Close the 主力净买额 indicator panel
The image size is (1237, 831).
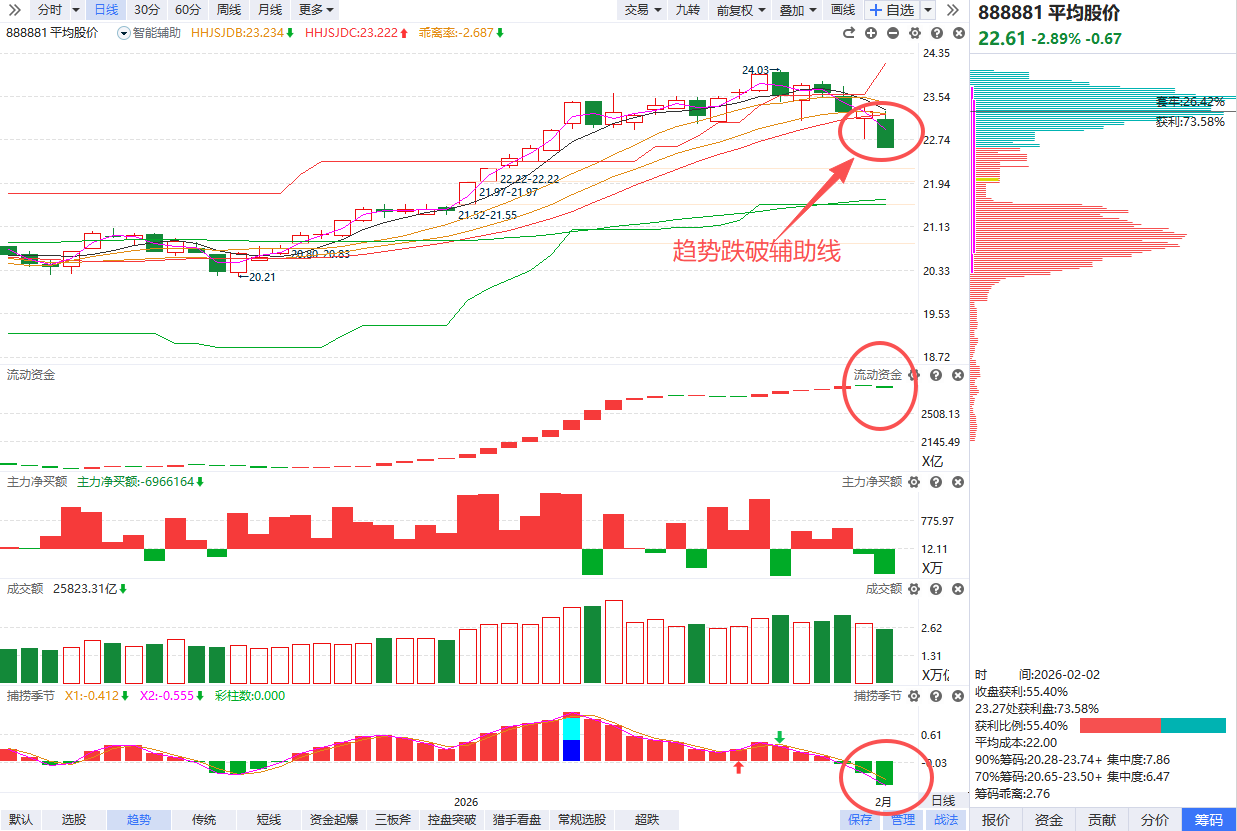point(957,481)
